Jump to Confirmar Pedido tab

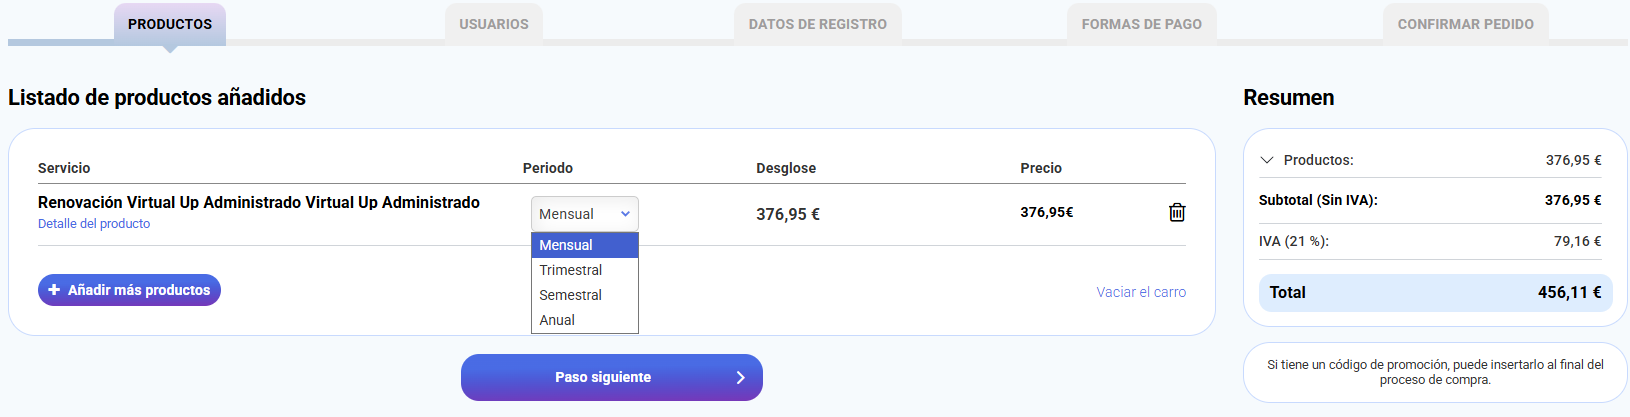[1465, 24]
